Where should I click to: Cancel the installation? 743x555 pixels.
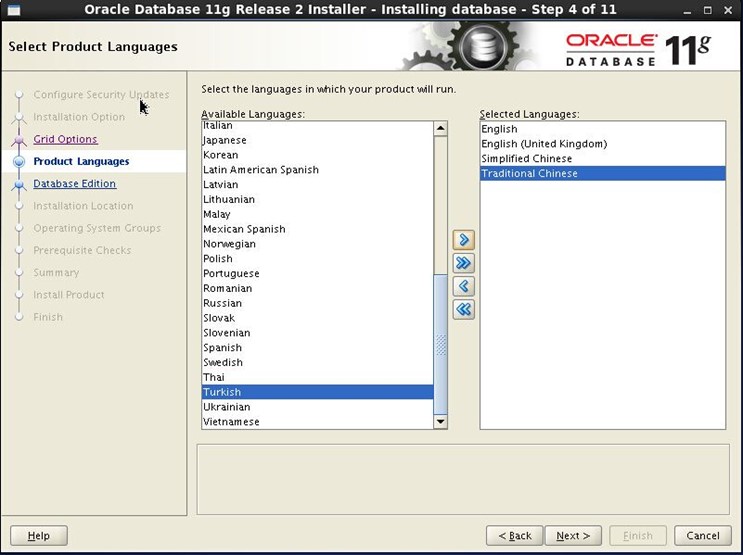tap(703, 536)
